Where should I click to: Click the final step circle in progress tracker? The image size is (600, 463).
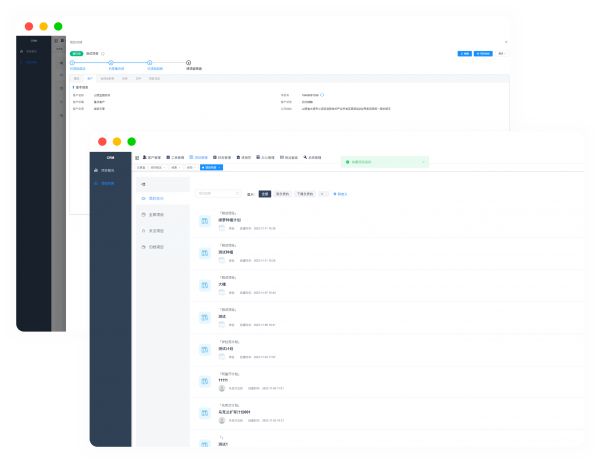tap(188, 63)
